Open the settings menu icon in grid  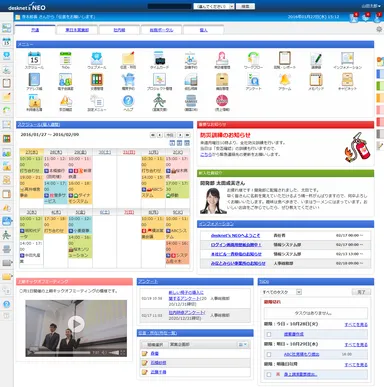point(97,100)
